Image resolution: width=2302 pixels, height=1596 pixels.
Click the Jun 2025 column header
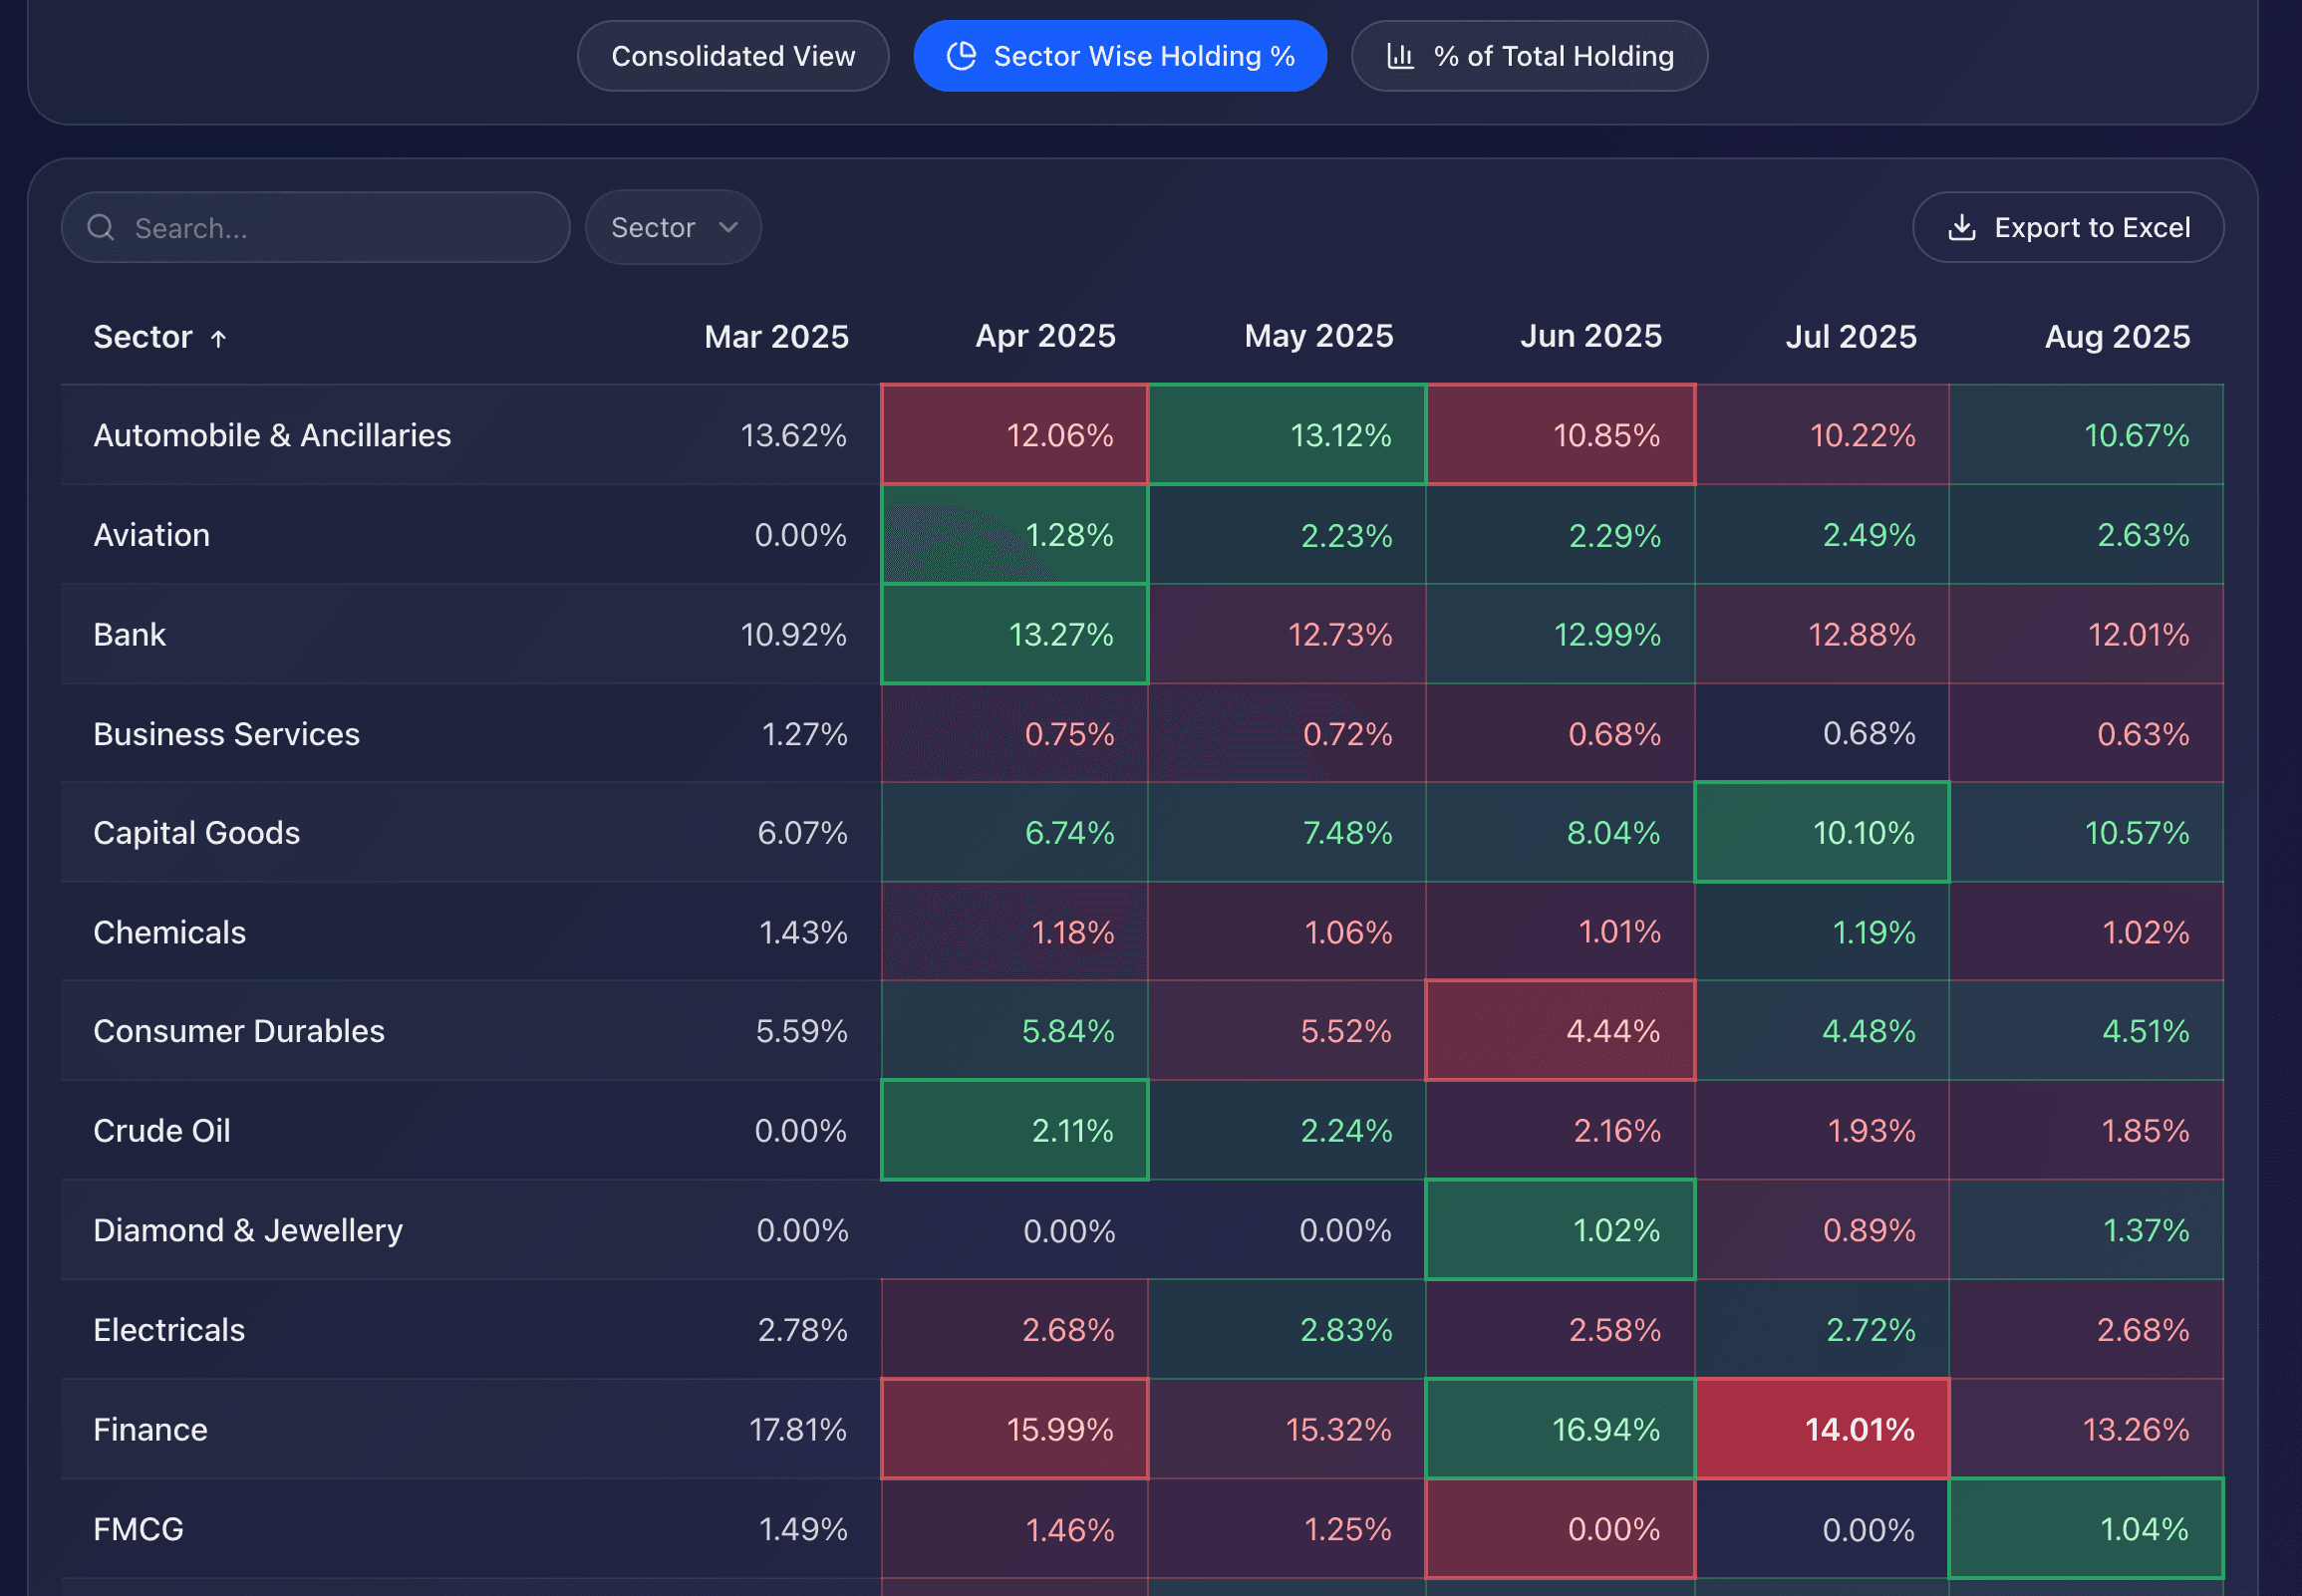(x=1590, y=337)
